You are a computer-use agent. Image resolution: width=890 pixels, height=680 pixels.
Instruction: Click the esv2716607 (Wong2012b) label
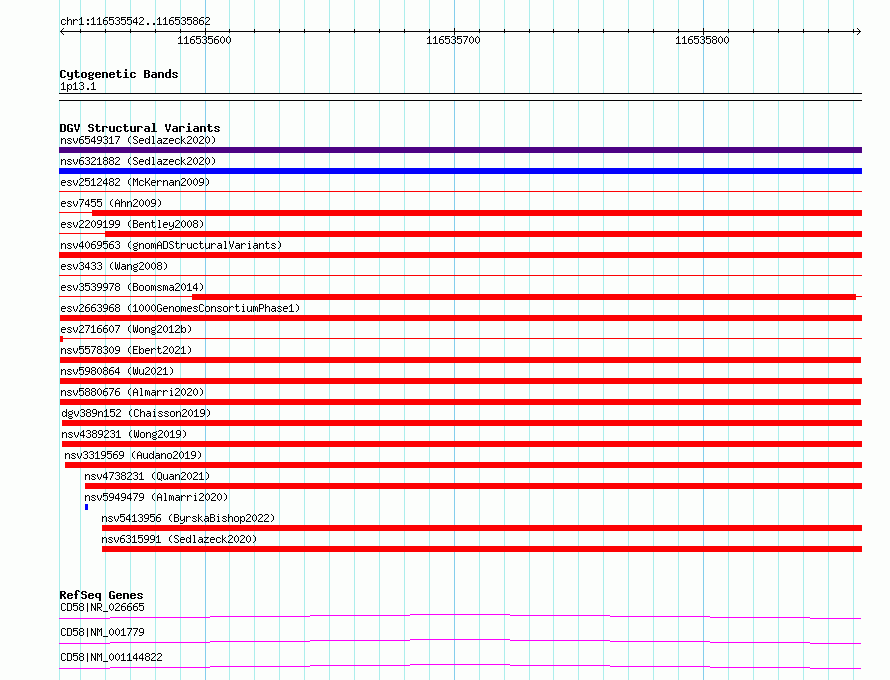tap(126, 329)
